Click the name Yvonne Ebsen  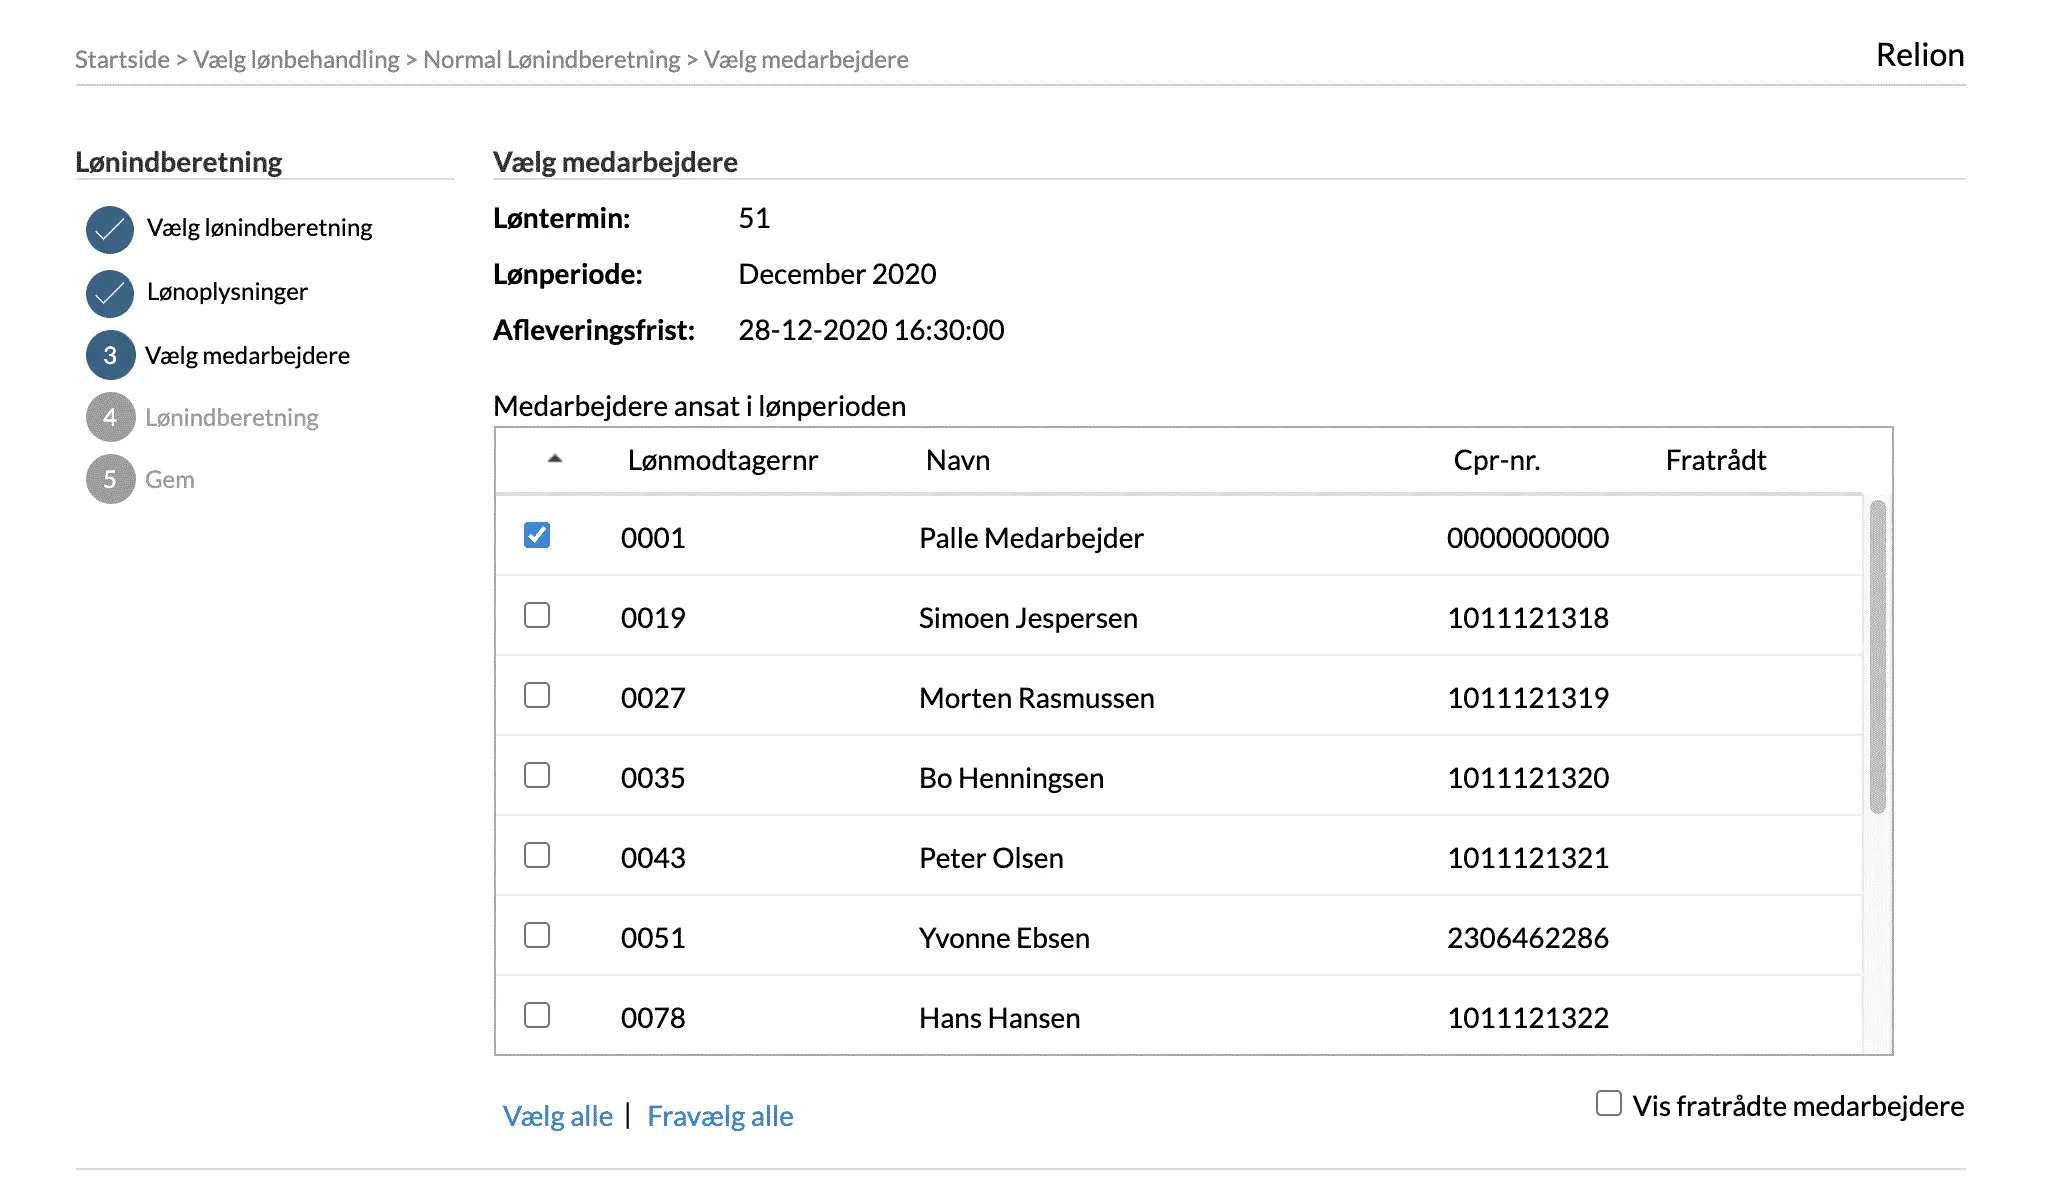(x=1004, y=938)
